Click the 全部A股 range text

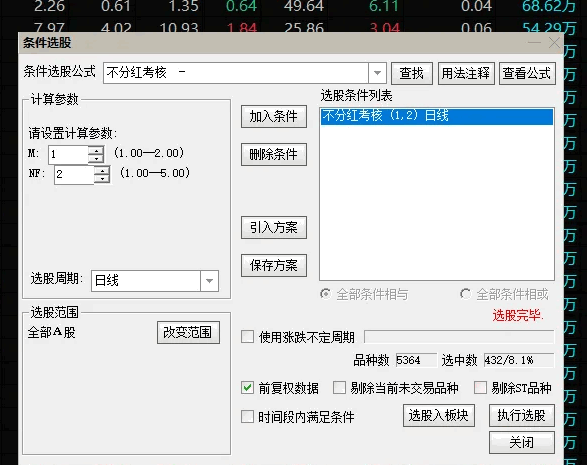[52, 332]
